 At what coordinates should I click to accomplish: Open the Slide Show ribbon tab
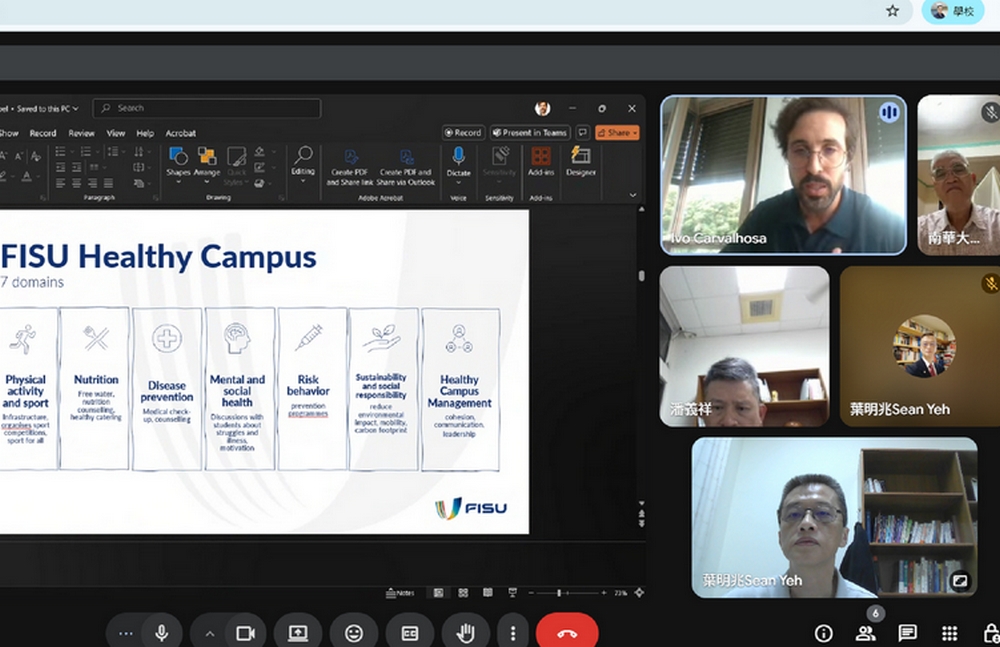tap(9, 133)
